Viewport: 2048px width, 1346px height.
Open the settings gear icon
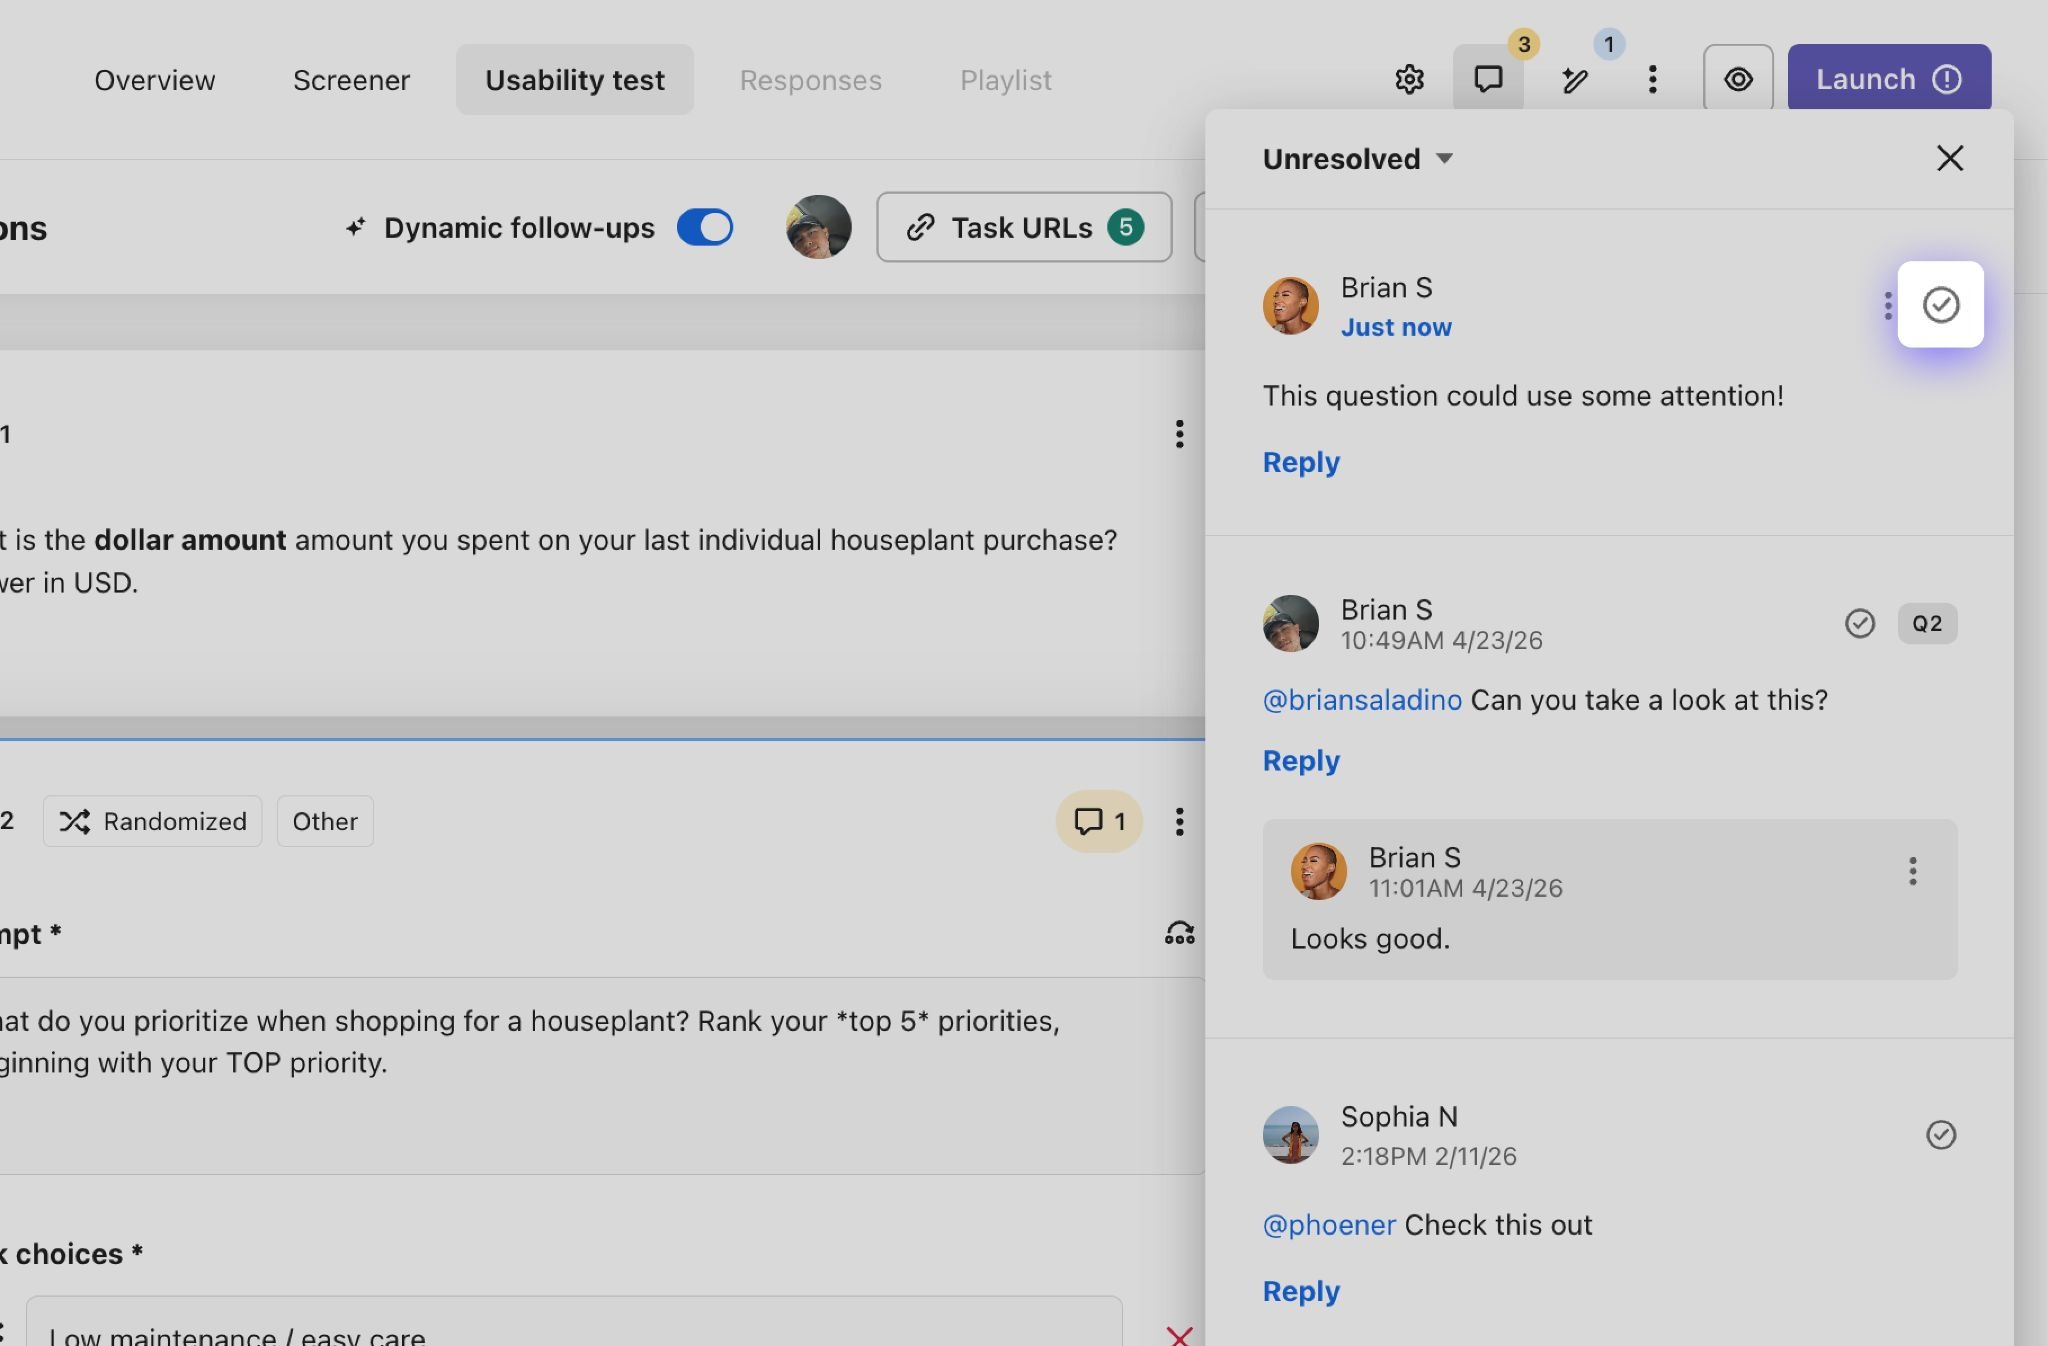1409,79
